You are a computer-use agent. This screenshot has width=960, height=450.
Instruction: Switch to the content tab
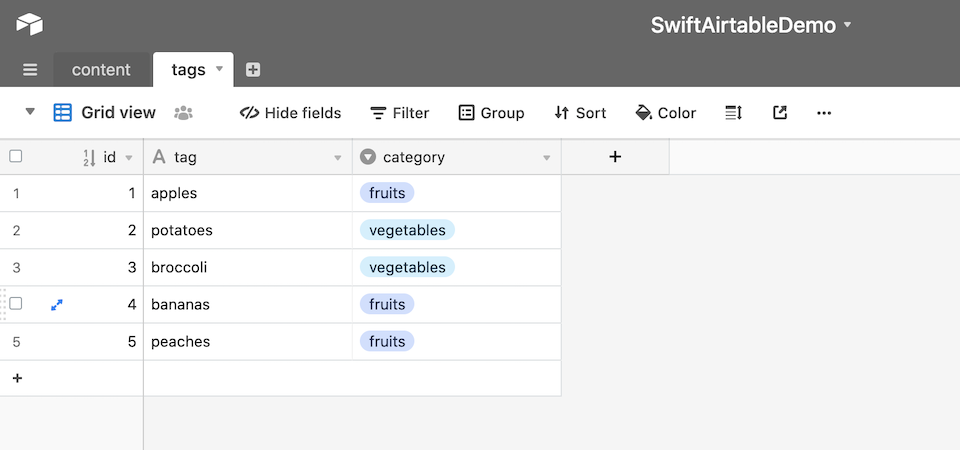click(x=101, y=70)
